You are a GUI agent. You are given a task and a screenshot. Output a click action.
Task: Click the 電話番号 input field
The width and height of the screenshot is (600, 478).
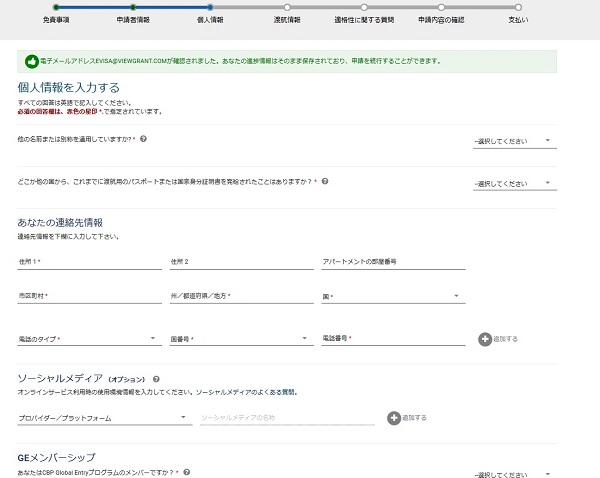[x=393, y=339]
